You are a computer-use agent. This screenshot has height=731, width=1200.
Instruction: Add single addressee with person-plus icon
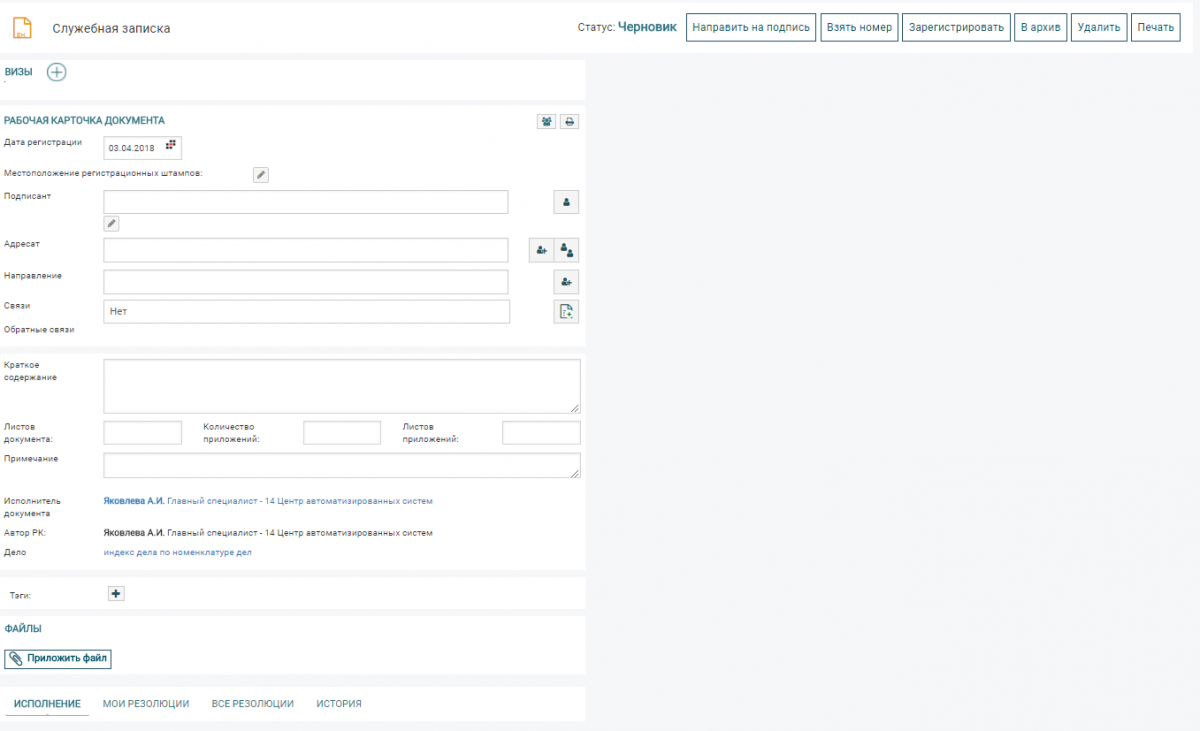coord(542,250)
